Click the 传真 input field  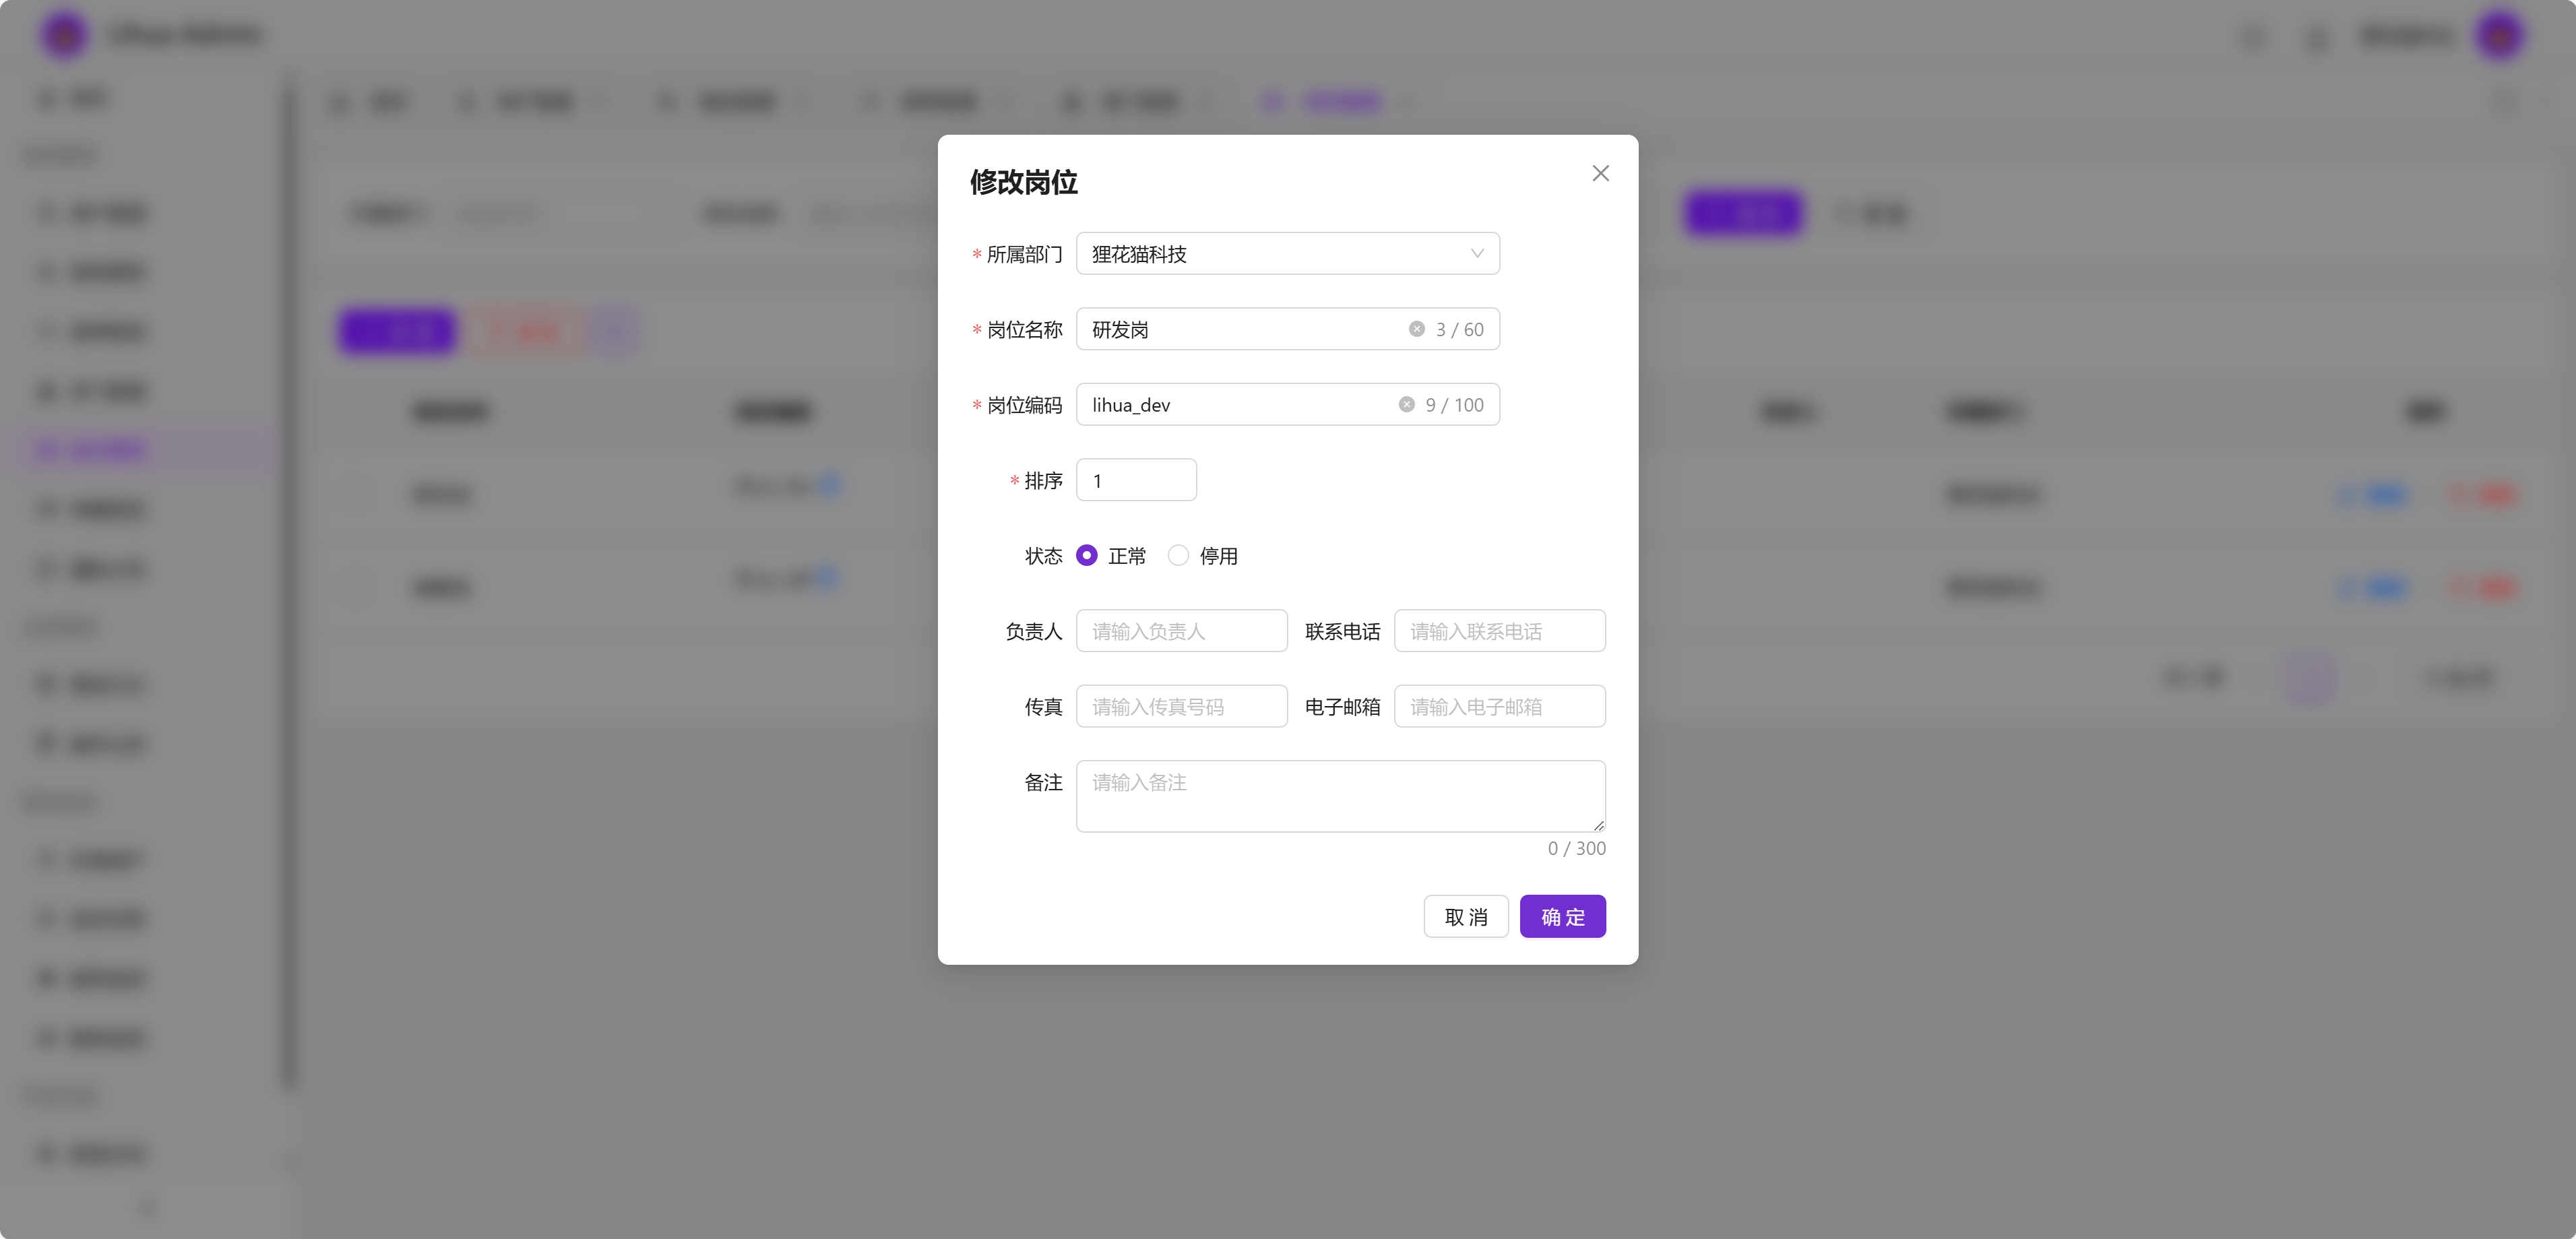1181,706
